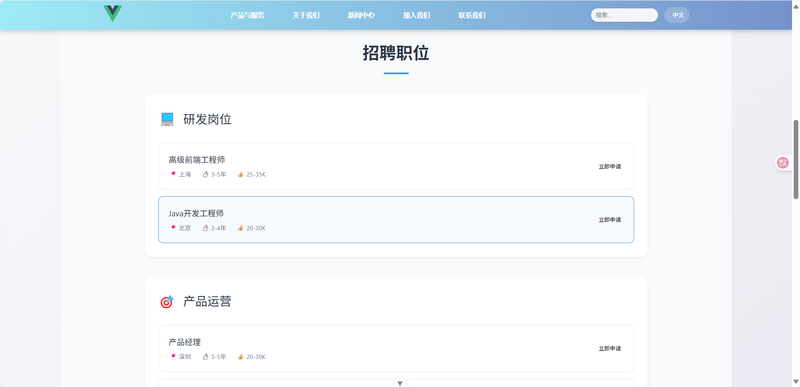Click the 2-4年 experience text
The image size is (800, 387).
tap(219, 228)
